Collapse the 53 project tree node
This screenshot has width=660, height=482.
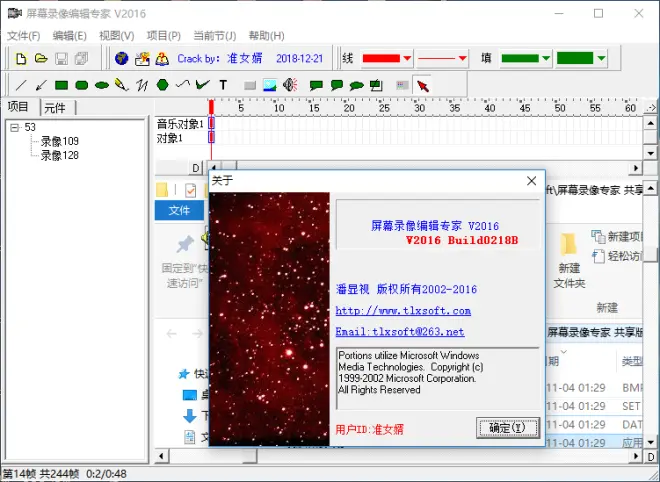(15, 127)
